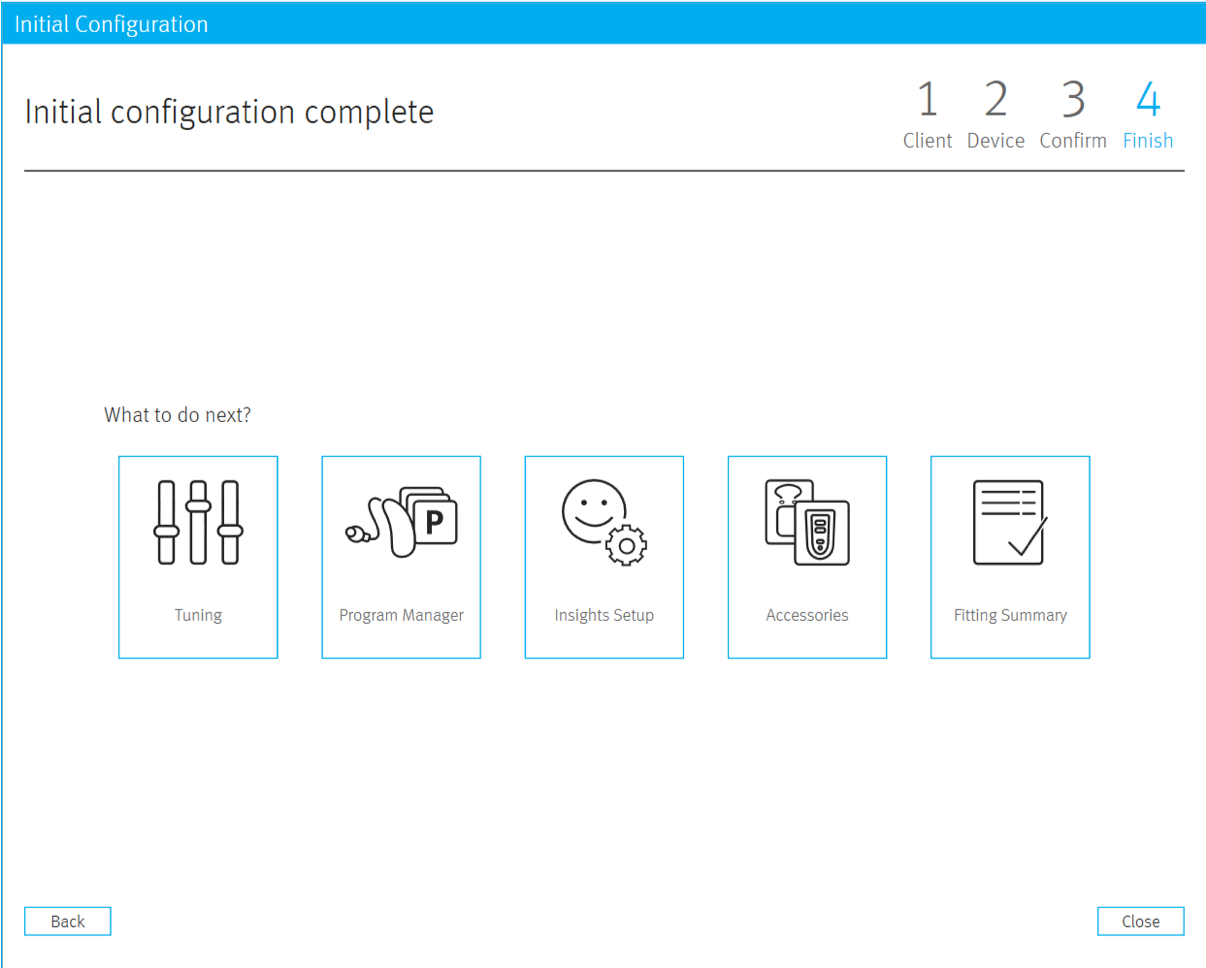The image size is (1206, 968).
Task: Click the 'What to do next?' text
Action: [x=177, y=415]
